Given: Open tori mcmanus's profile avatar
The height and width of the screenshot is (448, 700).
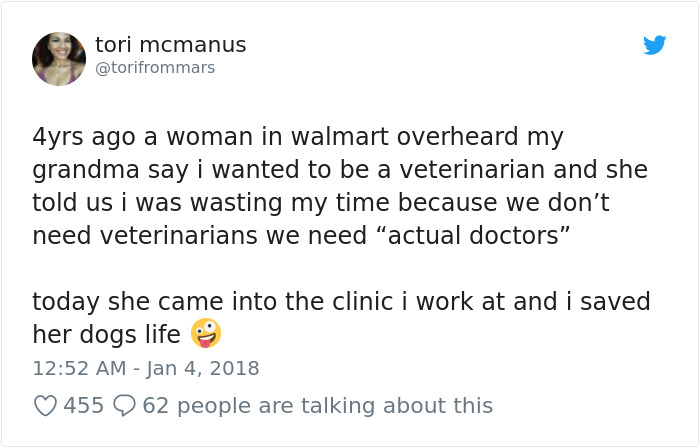Looking at the screenshot, I should 59,58.
